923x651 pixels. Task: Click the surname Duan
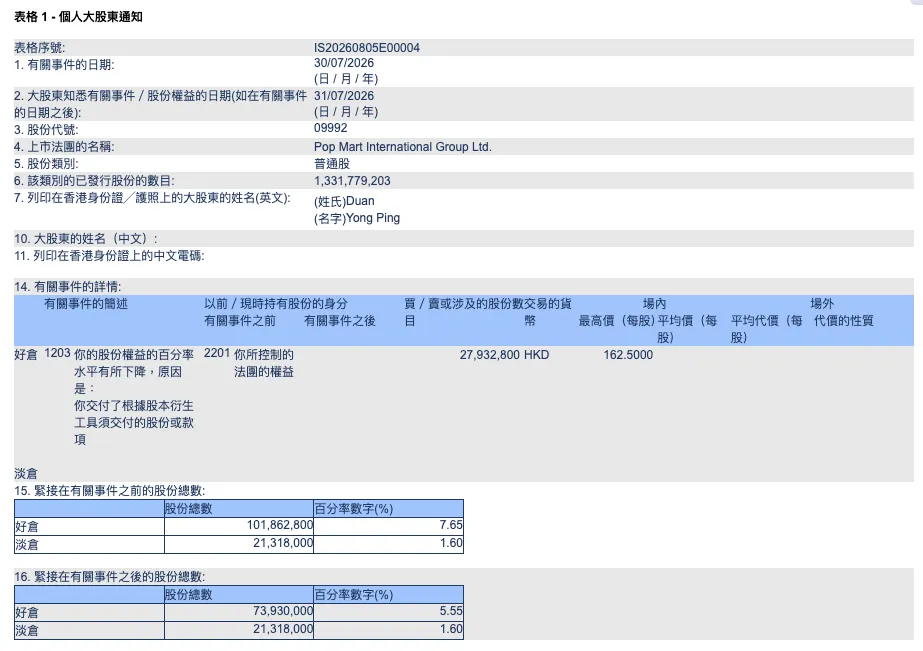point(360,201)
